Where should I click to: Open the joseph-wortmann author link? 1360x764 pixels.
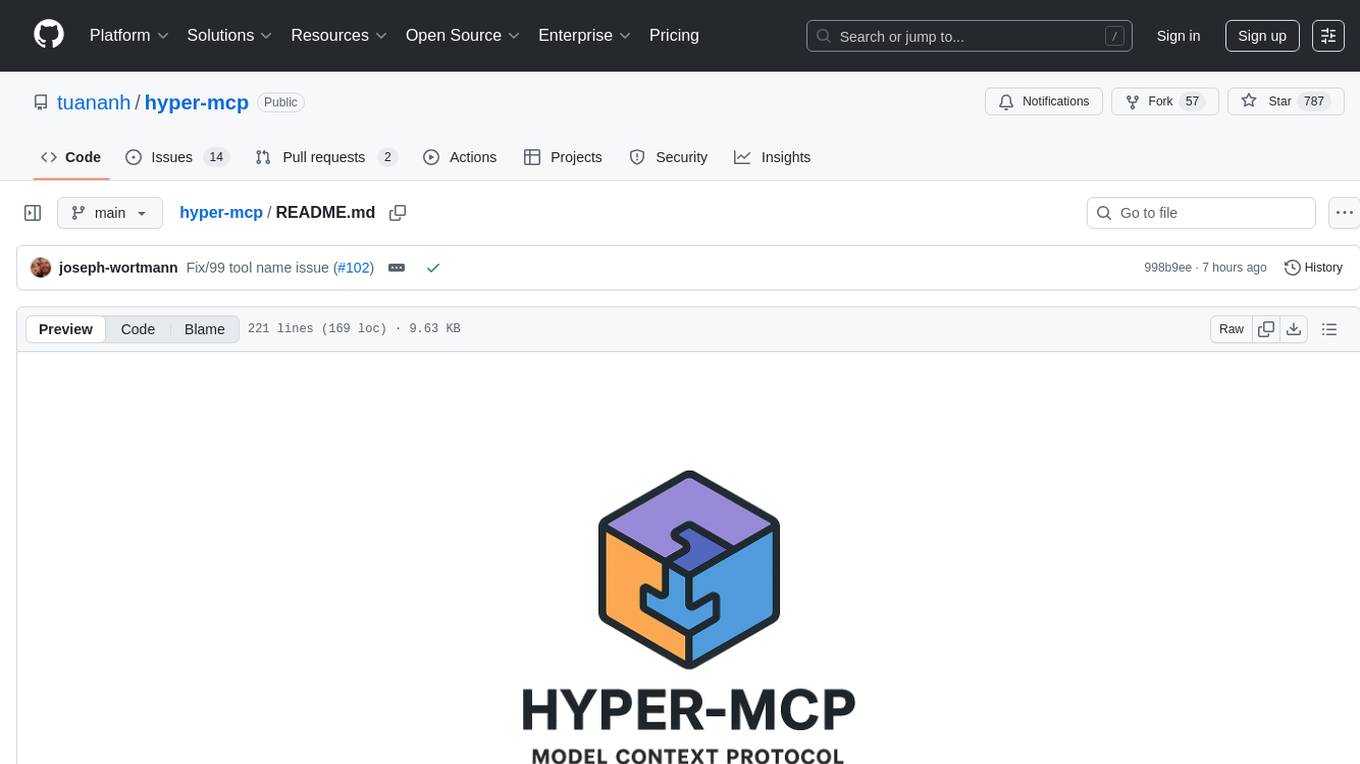tap(118, 268)
